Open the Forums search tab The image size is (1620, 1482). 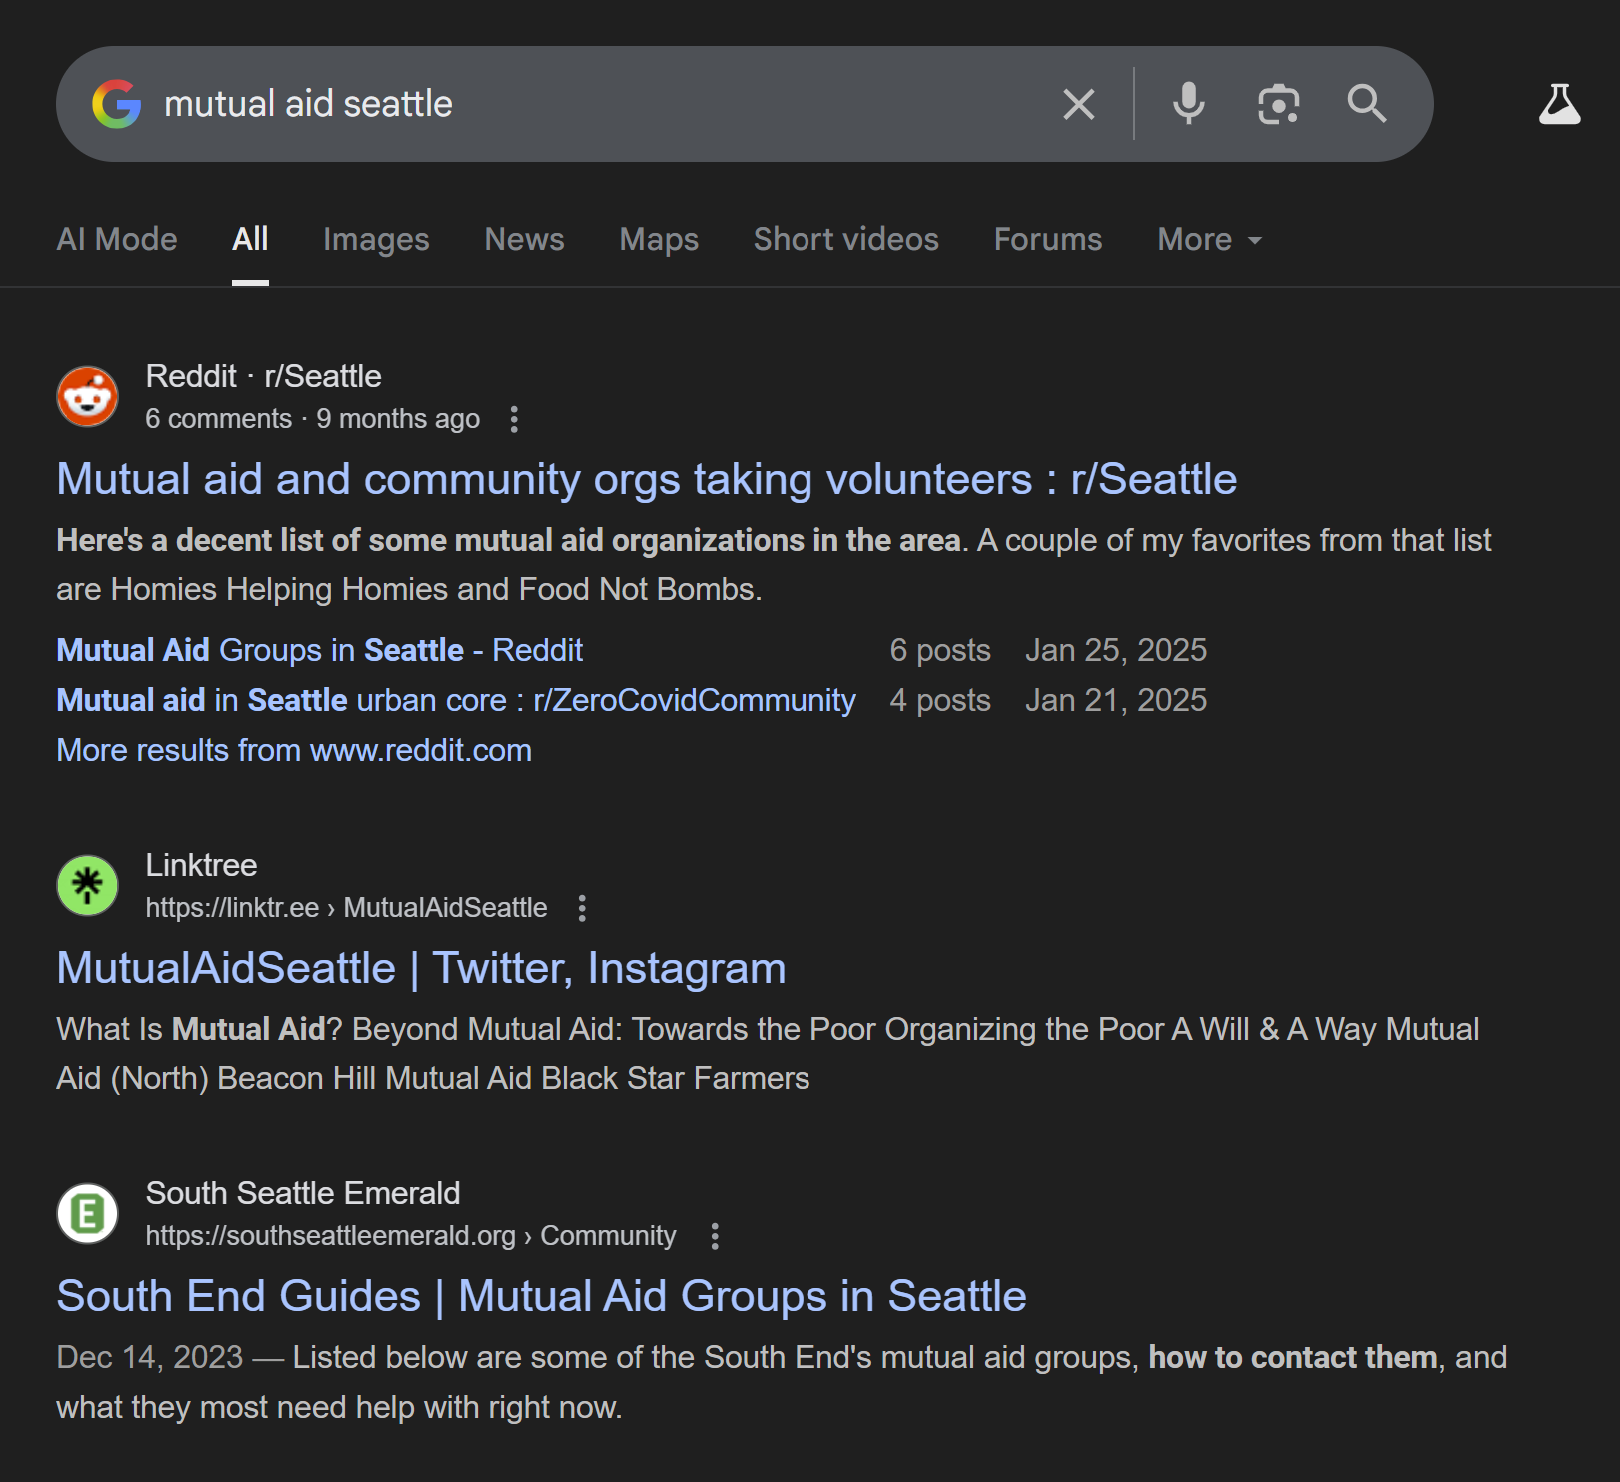coord(1047,240)
